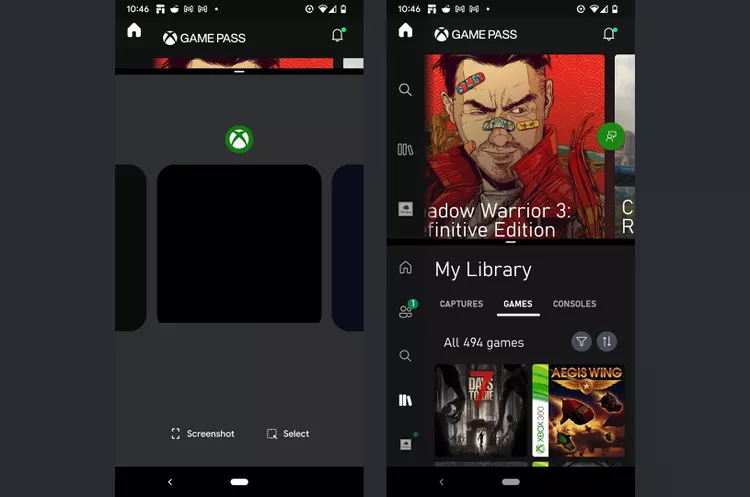The width and height of the screenshot is (750, 497).
Task: Open the sort button next to All 494 games
Action: 607,342
